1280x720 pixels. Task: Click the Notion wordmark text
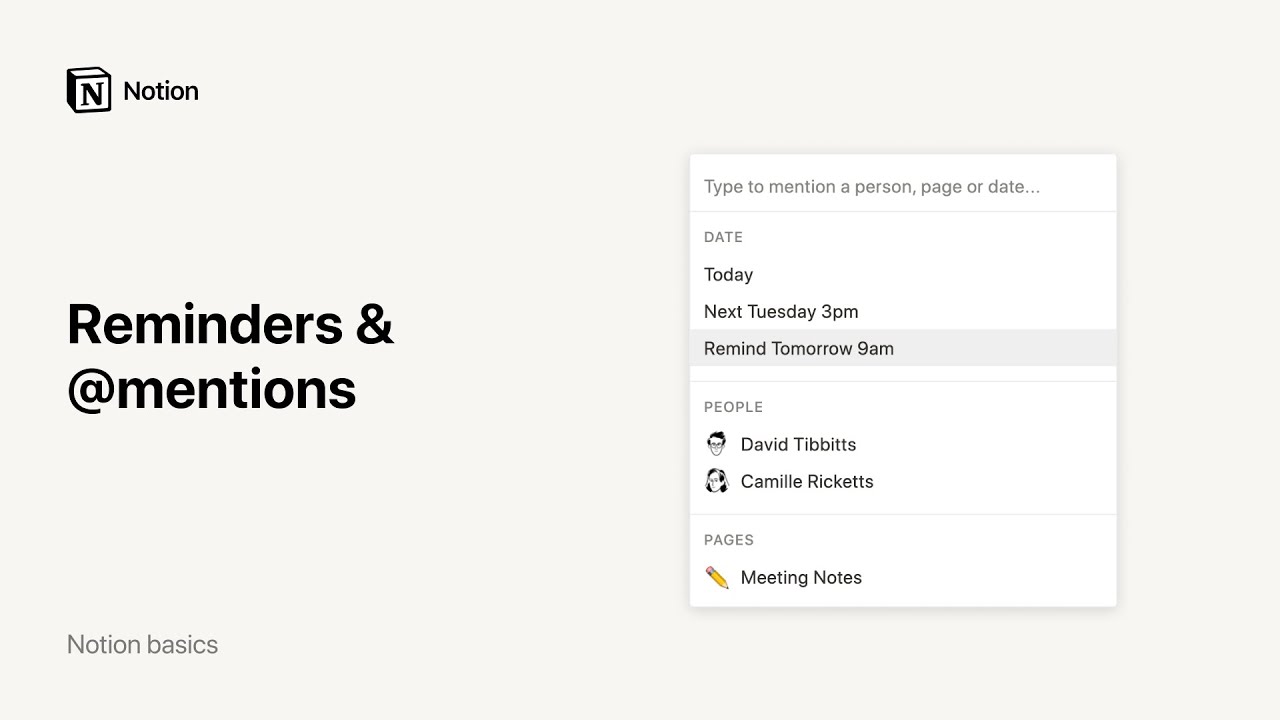point(161,91)
